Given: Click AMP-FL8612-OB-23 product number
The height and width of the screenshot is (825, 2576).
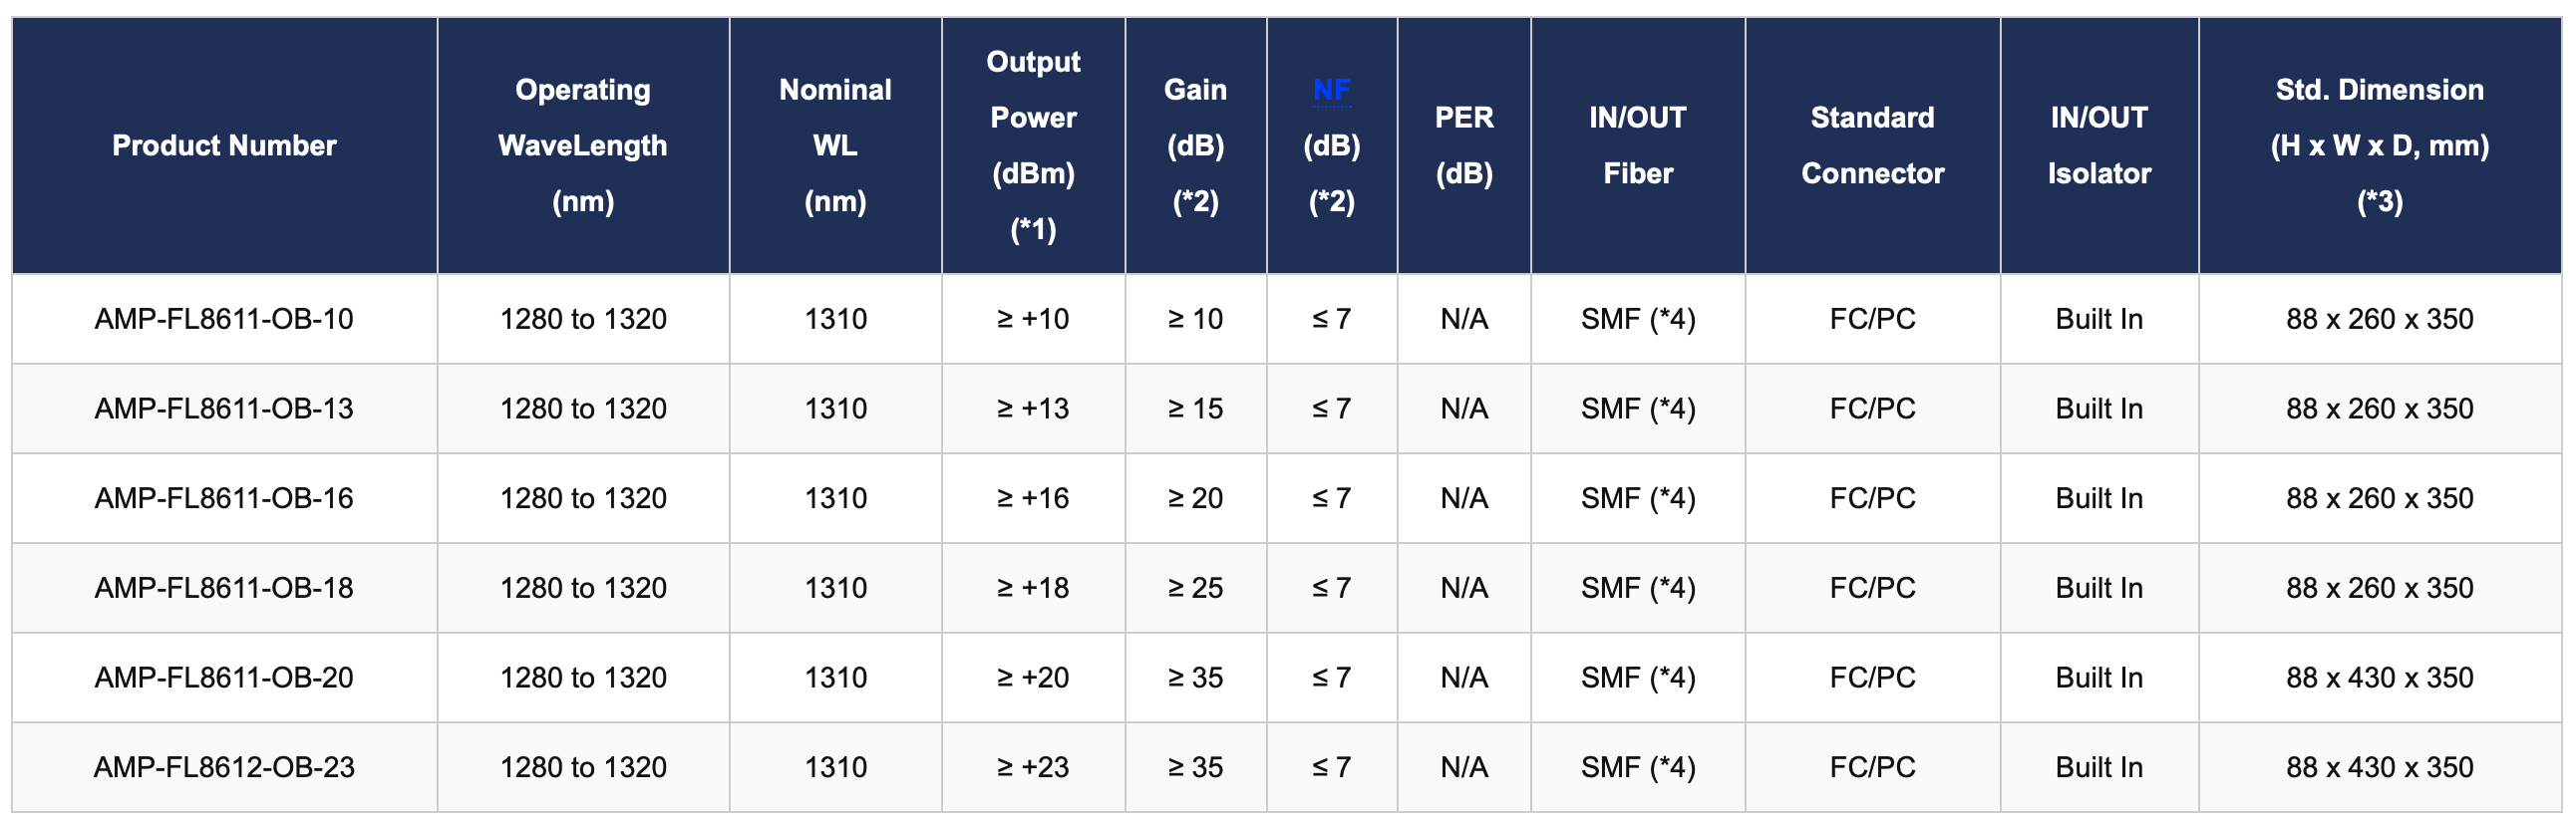Looking at the screenshot, I should coord(224,767).
